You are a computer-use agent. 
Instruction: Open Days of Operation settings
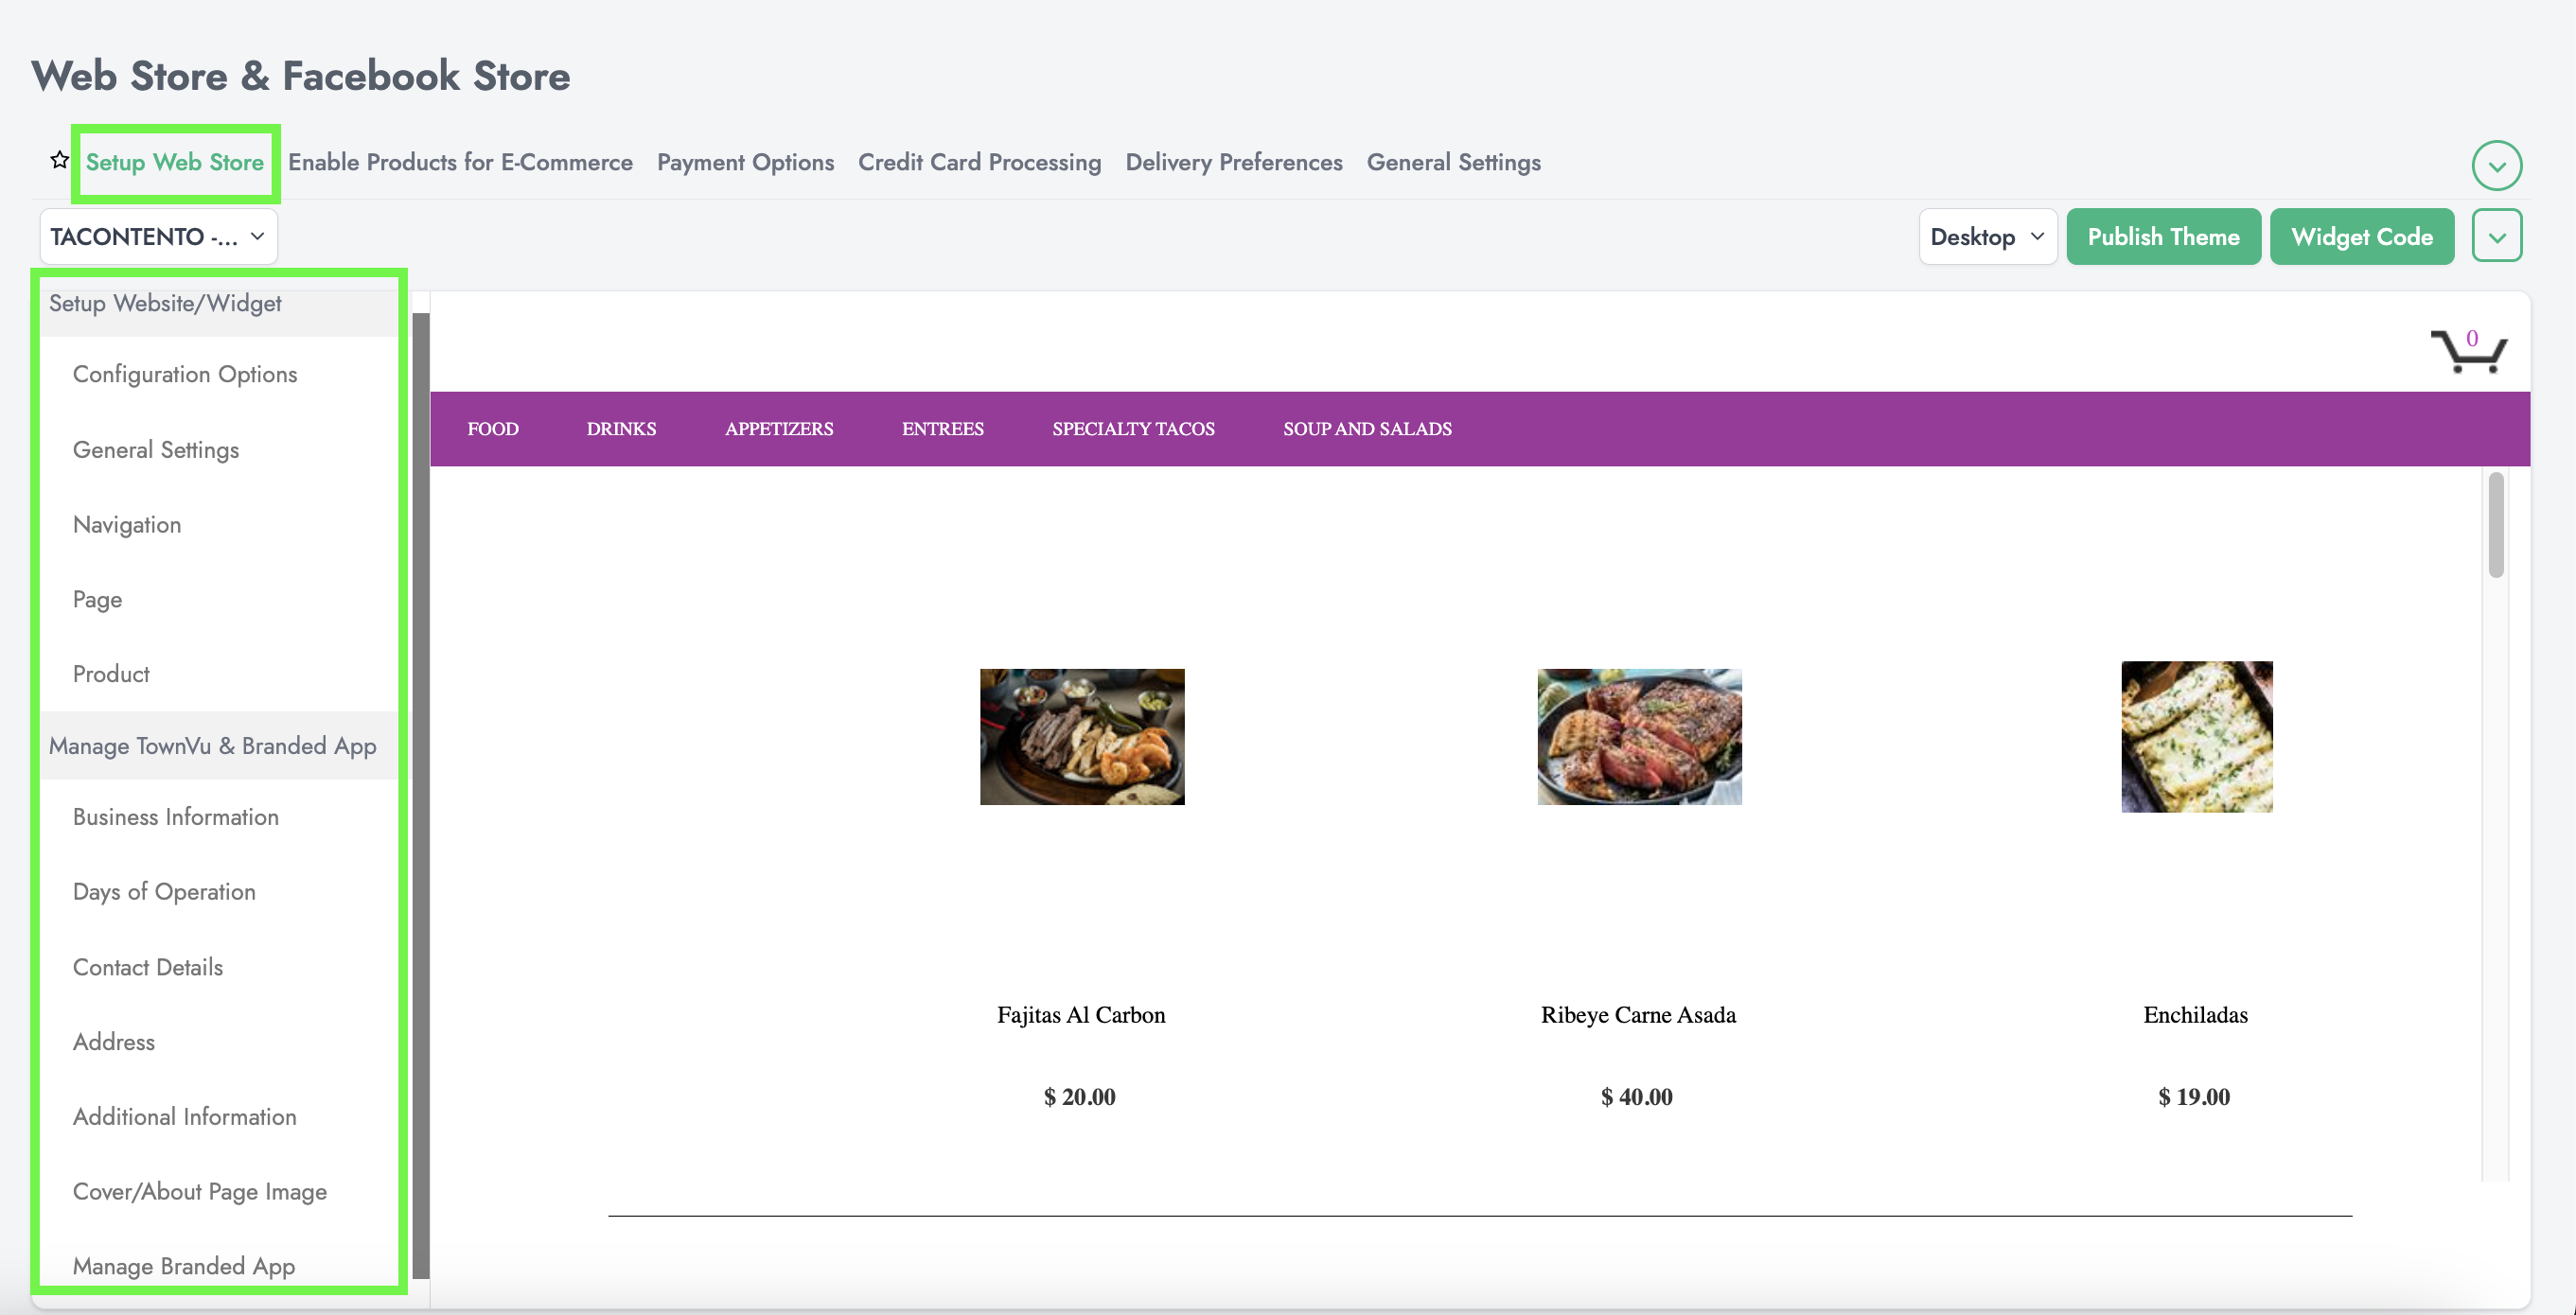click(x=164, y=892)
